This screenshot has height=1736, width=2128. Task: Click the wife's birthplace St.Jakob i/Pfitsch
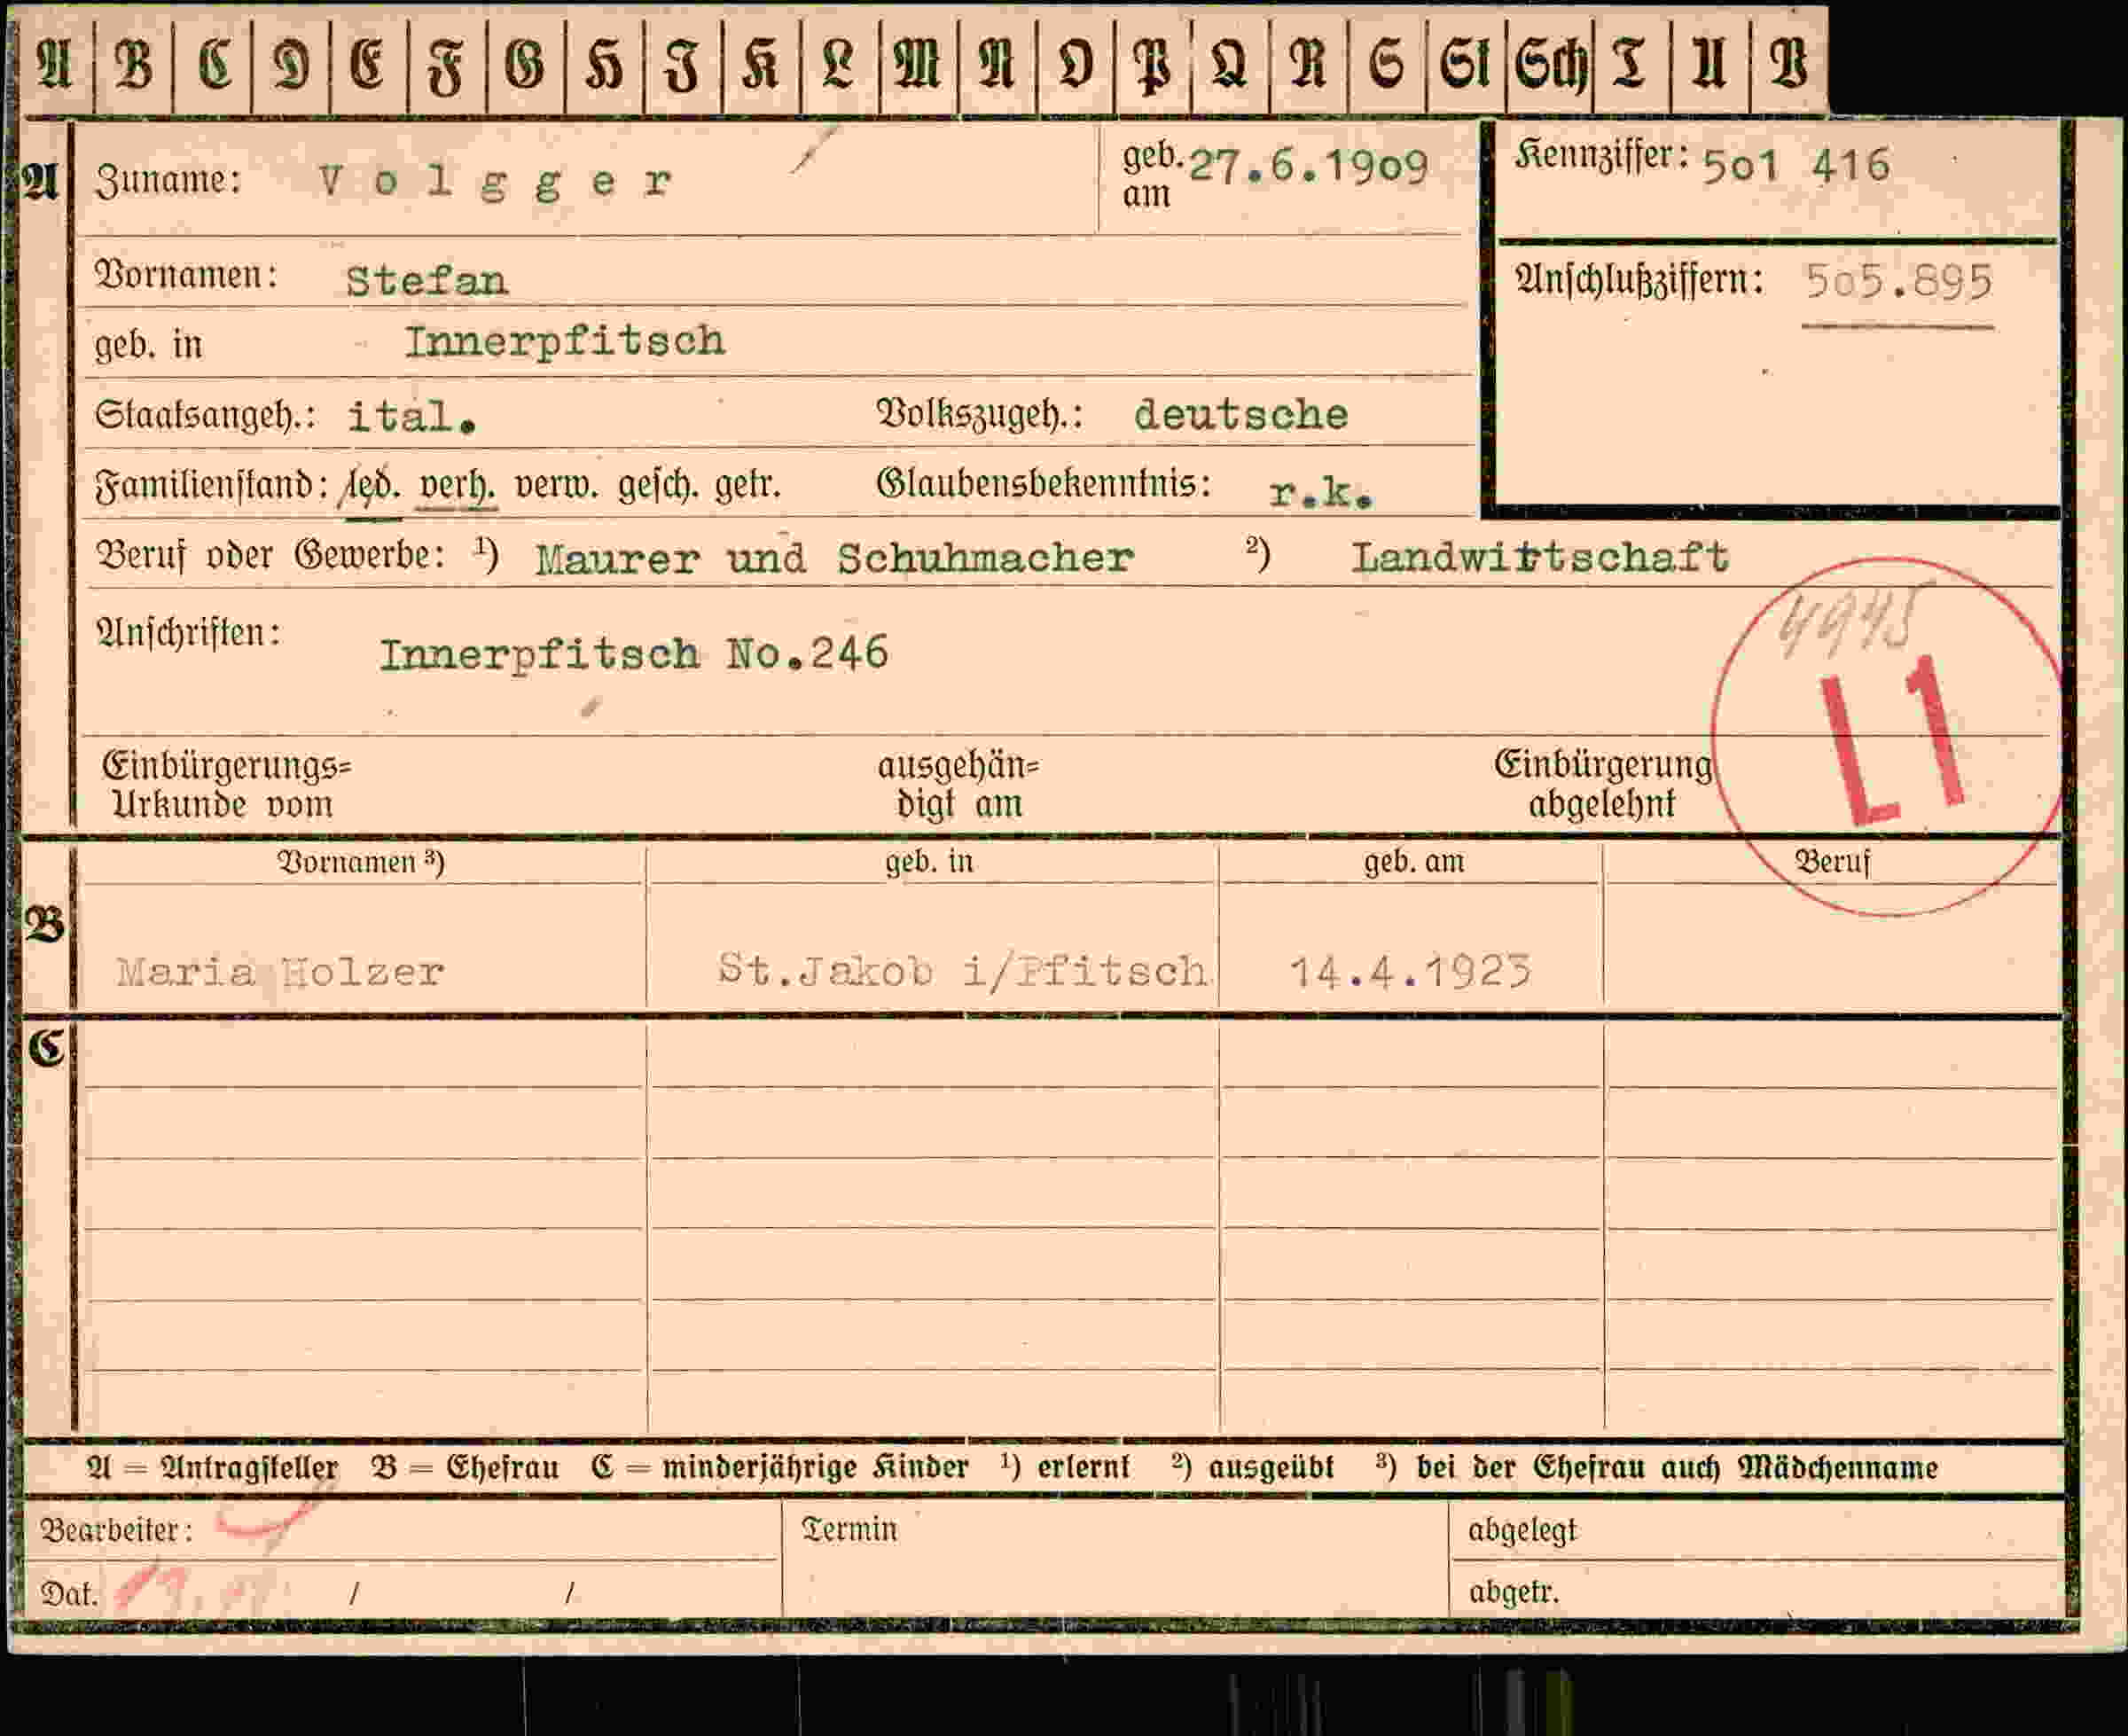pos(962,971)
